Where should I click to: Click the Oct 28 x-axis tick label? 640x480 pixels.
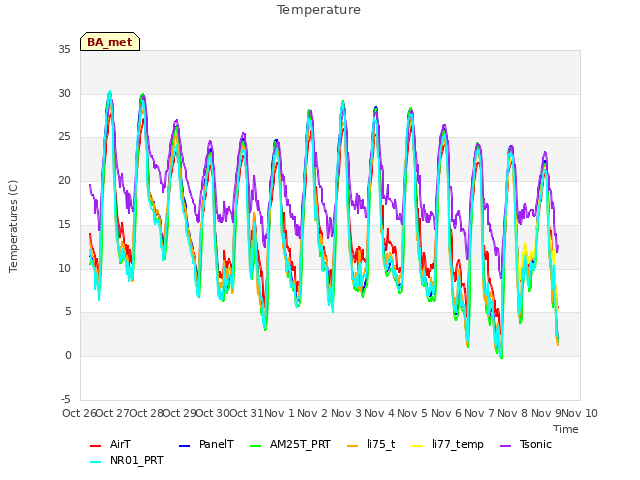point(146,413)
